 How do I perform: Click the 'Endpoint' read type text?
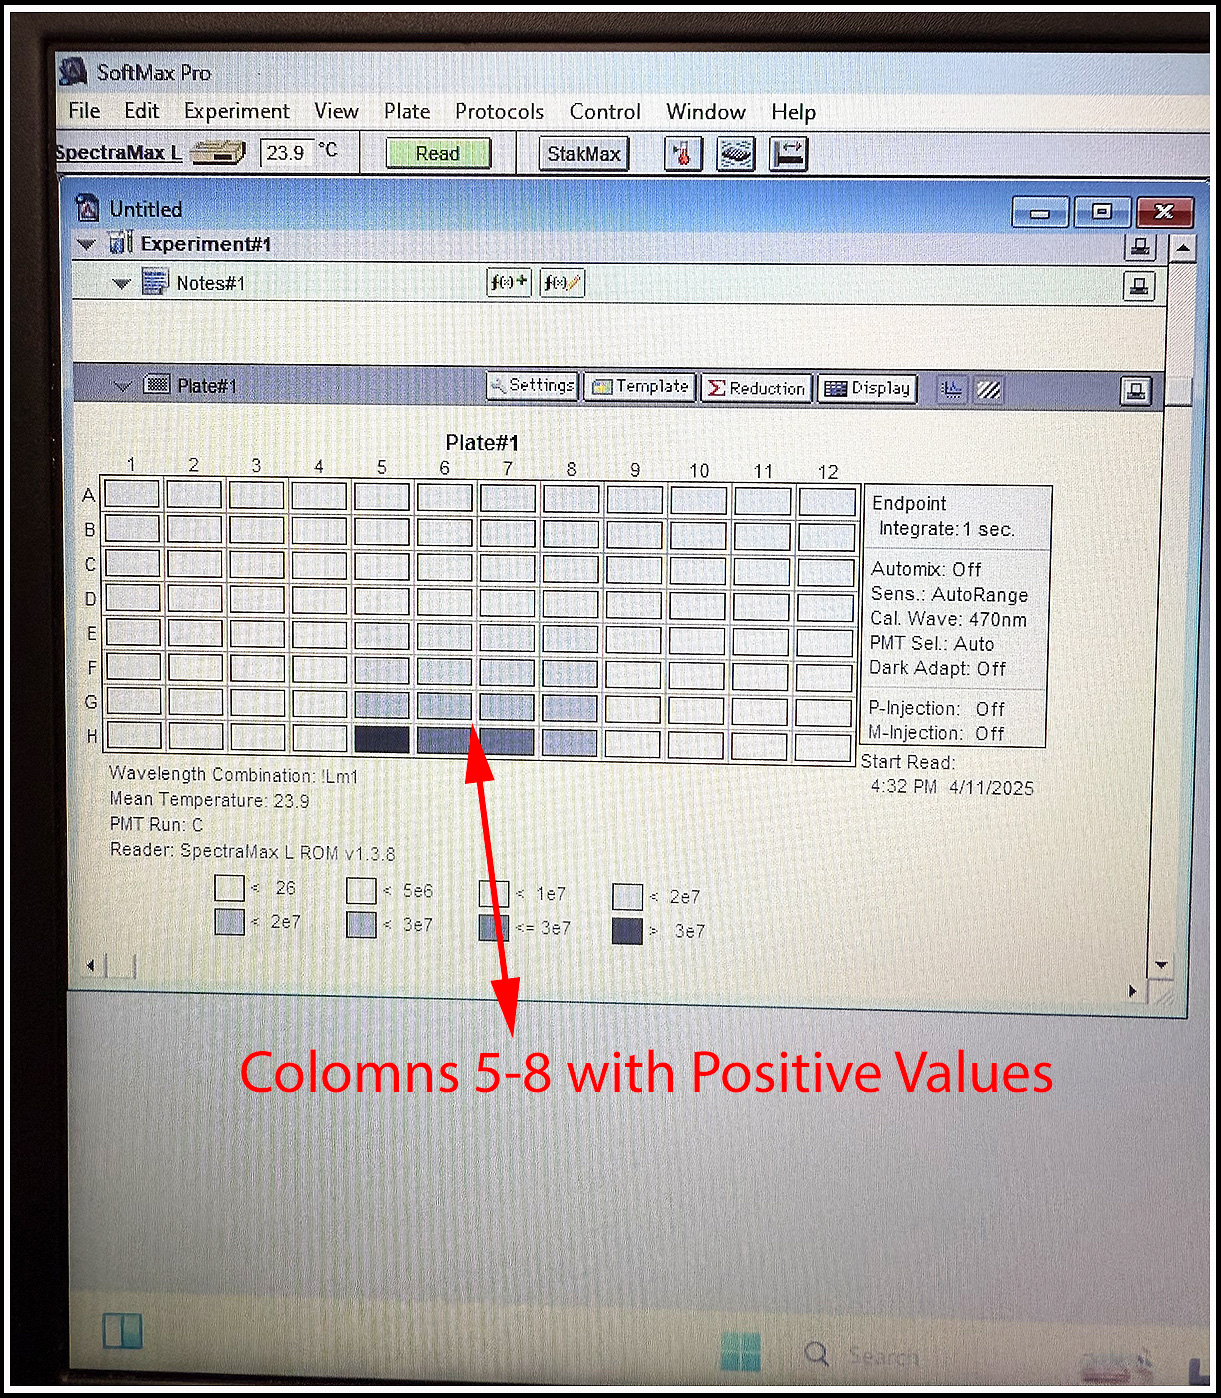(x=909, y=503)
